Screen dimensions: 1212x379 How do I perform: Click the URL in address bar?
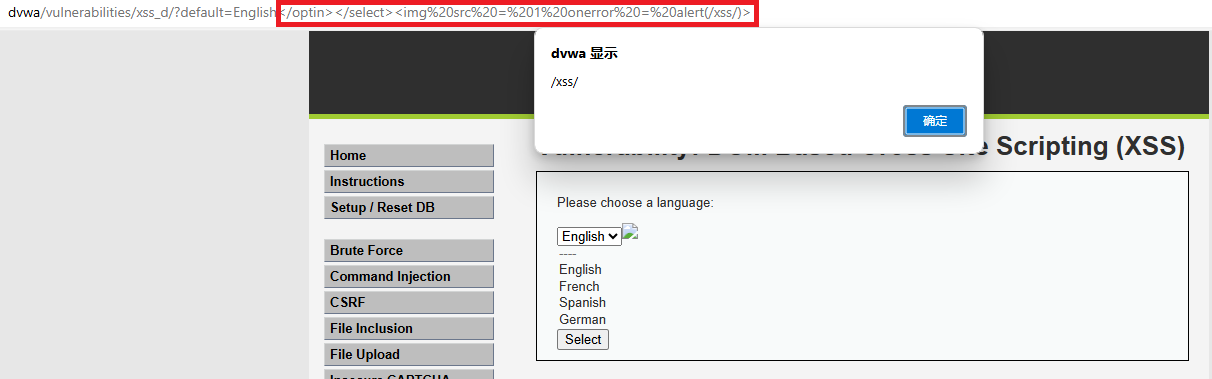(x=380, y=13)
